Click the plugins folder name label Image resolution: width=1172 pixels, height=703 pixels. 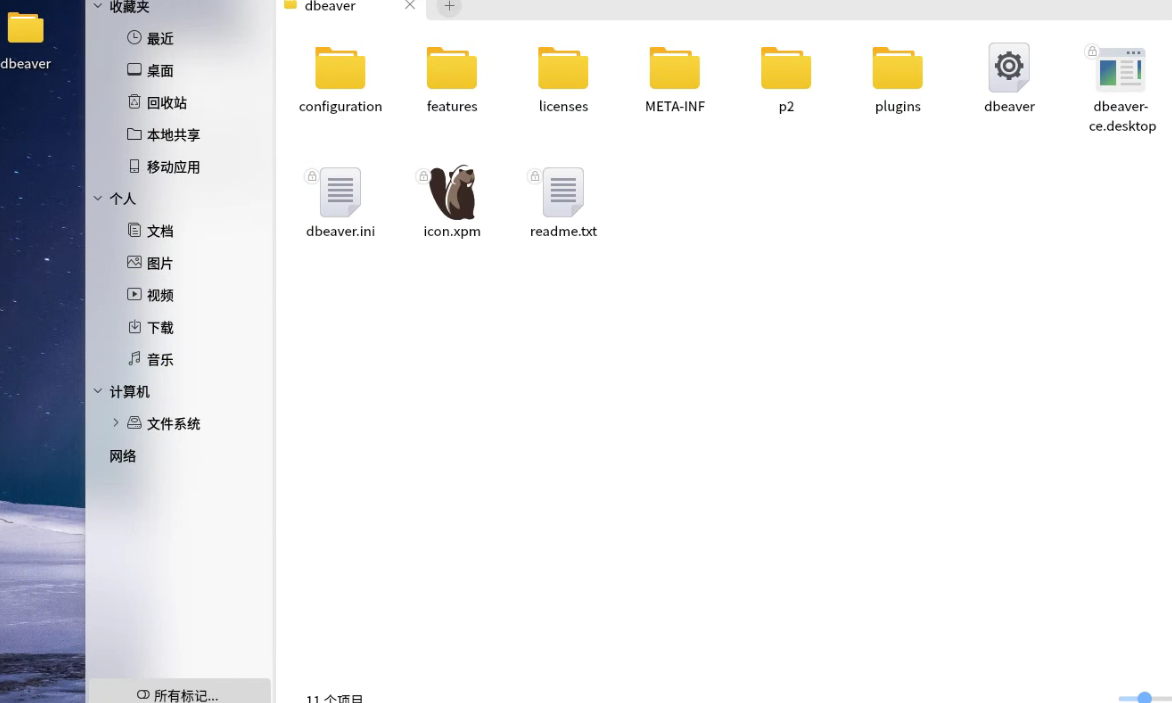pyautogui.click(x=897, y=106)
